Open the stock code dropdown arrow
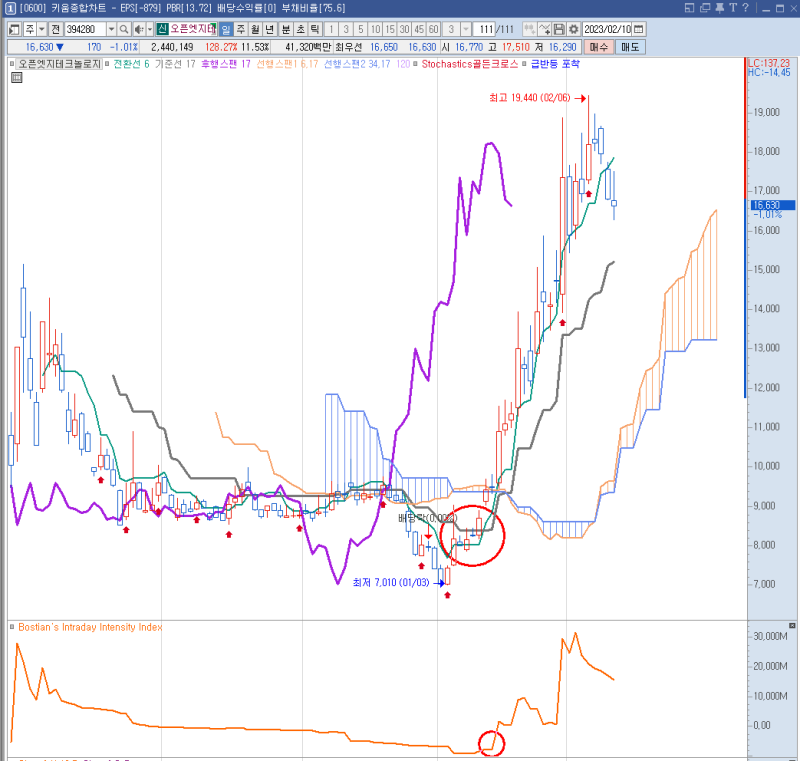Screen dimensions: 800x761 (x=113, y=30)
